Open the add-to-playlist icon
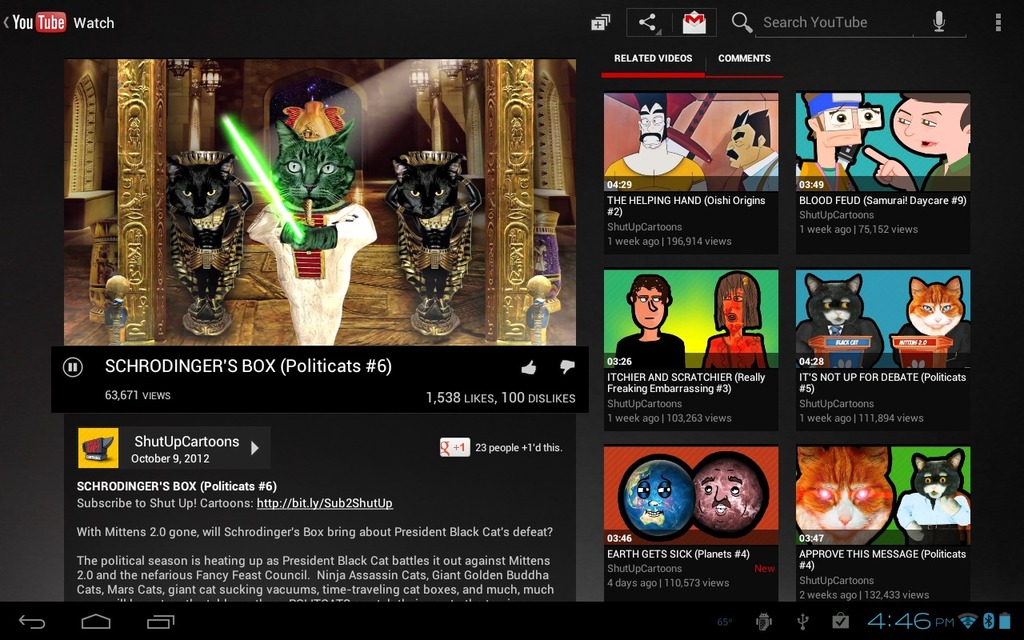Screen dimensions: 1024x640 (600, 22)
